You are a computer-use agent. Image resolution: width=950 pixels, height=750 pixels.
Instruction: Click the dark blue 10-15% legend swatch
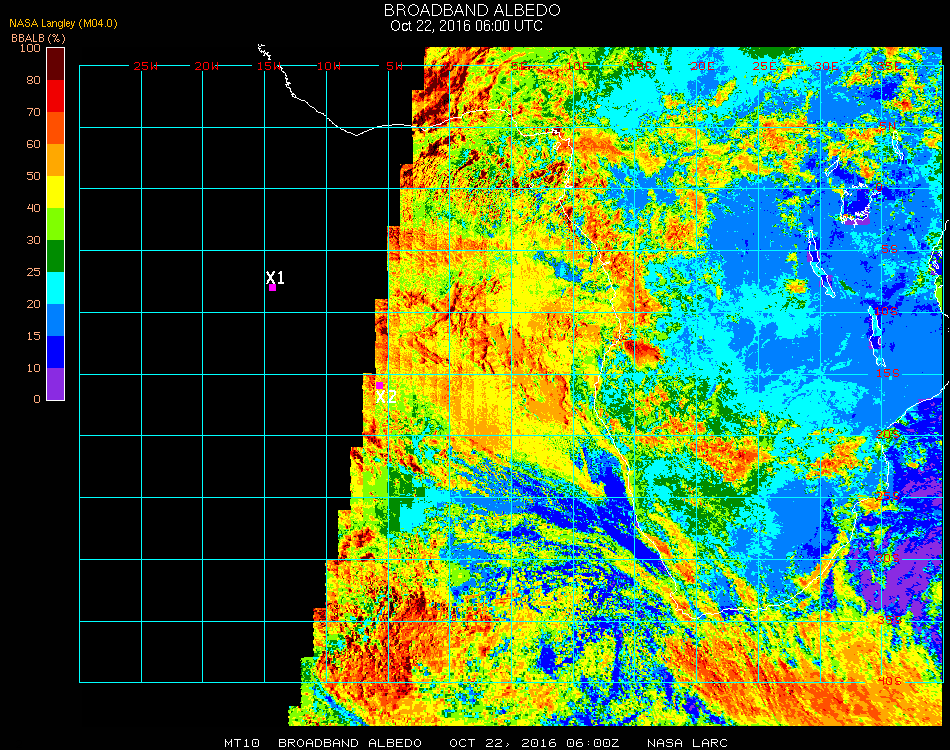[x=55, y=351]
